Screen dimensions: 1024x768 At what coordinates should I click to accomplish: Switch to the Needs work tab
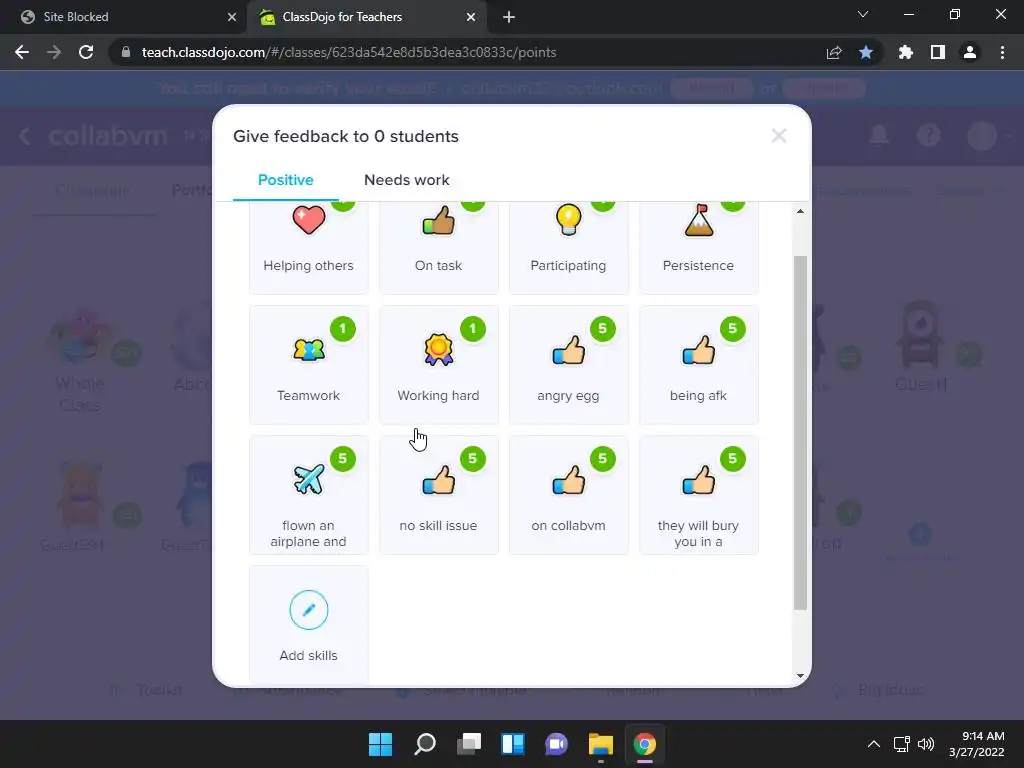tap(406, 180)
